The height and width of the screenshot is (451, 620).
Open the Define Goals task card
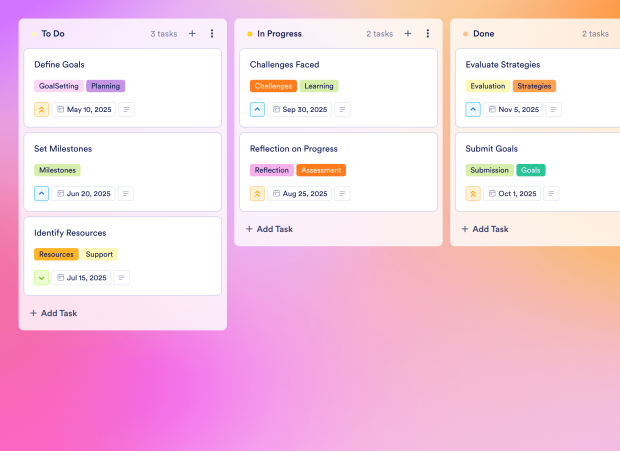[x=123, y=88]
